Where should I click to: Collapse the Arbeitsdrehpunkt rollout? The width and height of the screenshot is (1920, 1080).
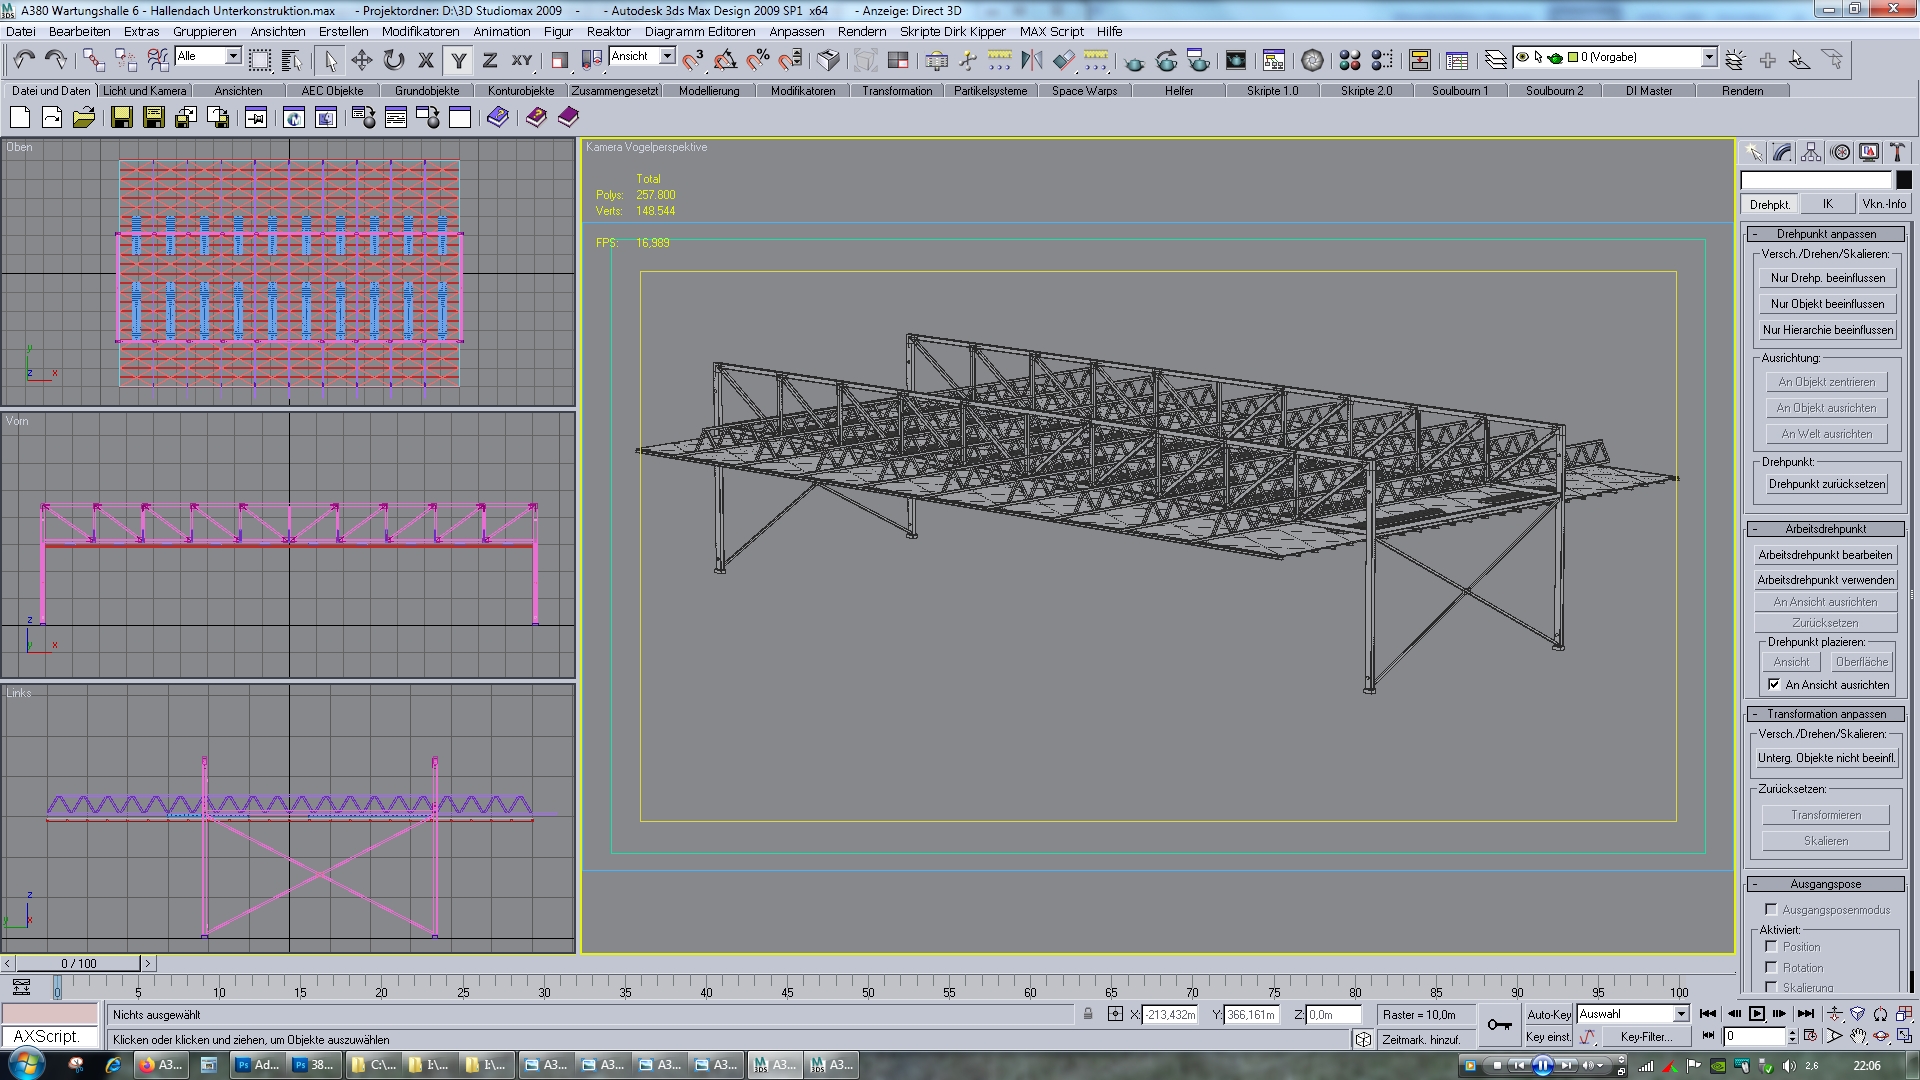[1825, 529]
